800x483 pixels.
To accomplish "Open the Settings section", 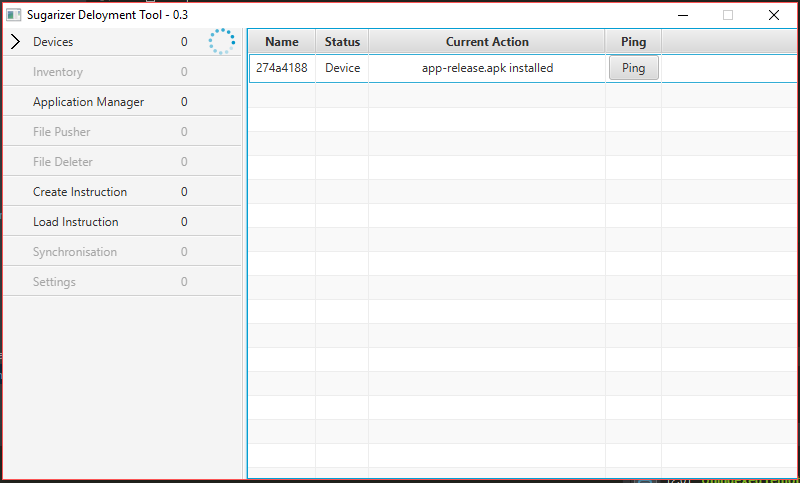I will [54, 282].
